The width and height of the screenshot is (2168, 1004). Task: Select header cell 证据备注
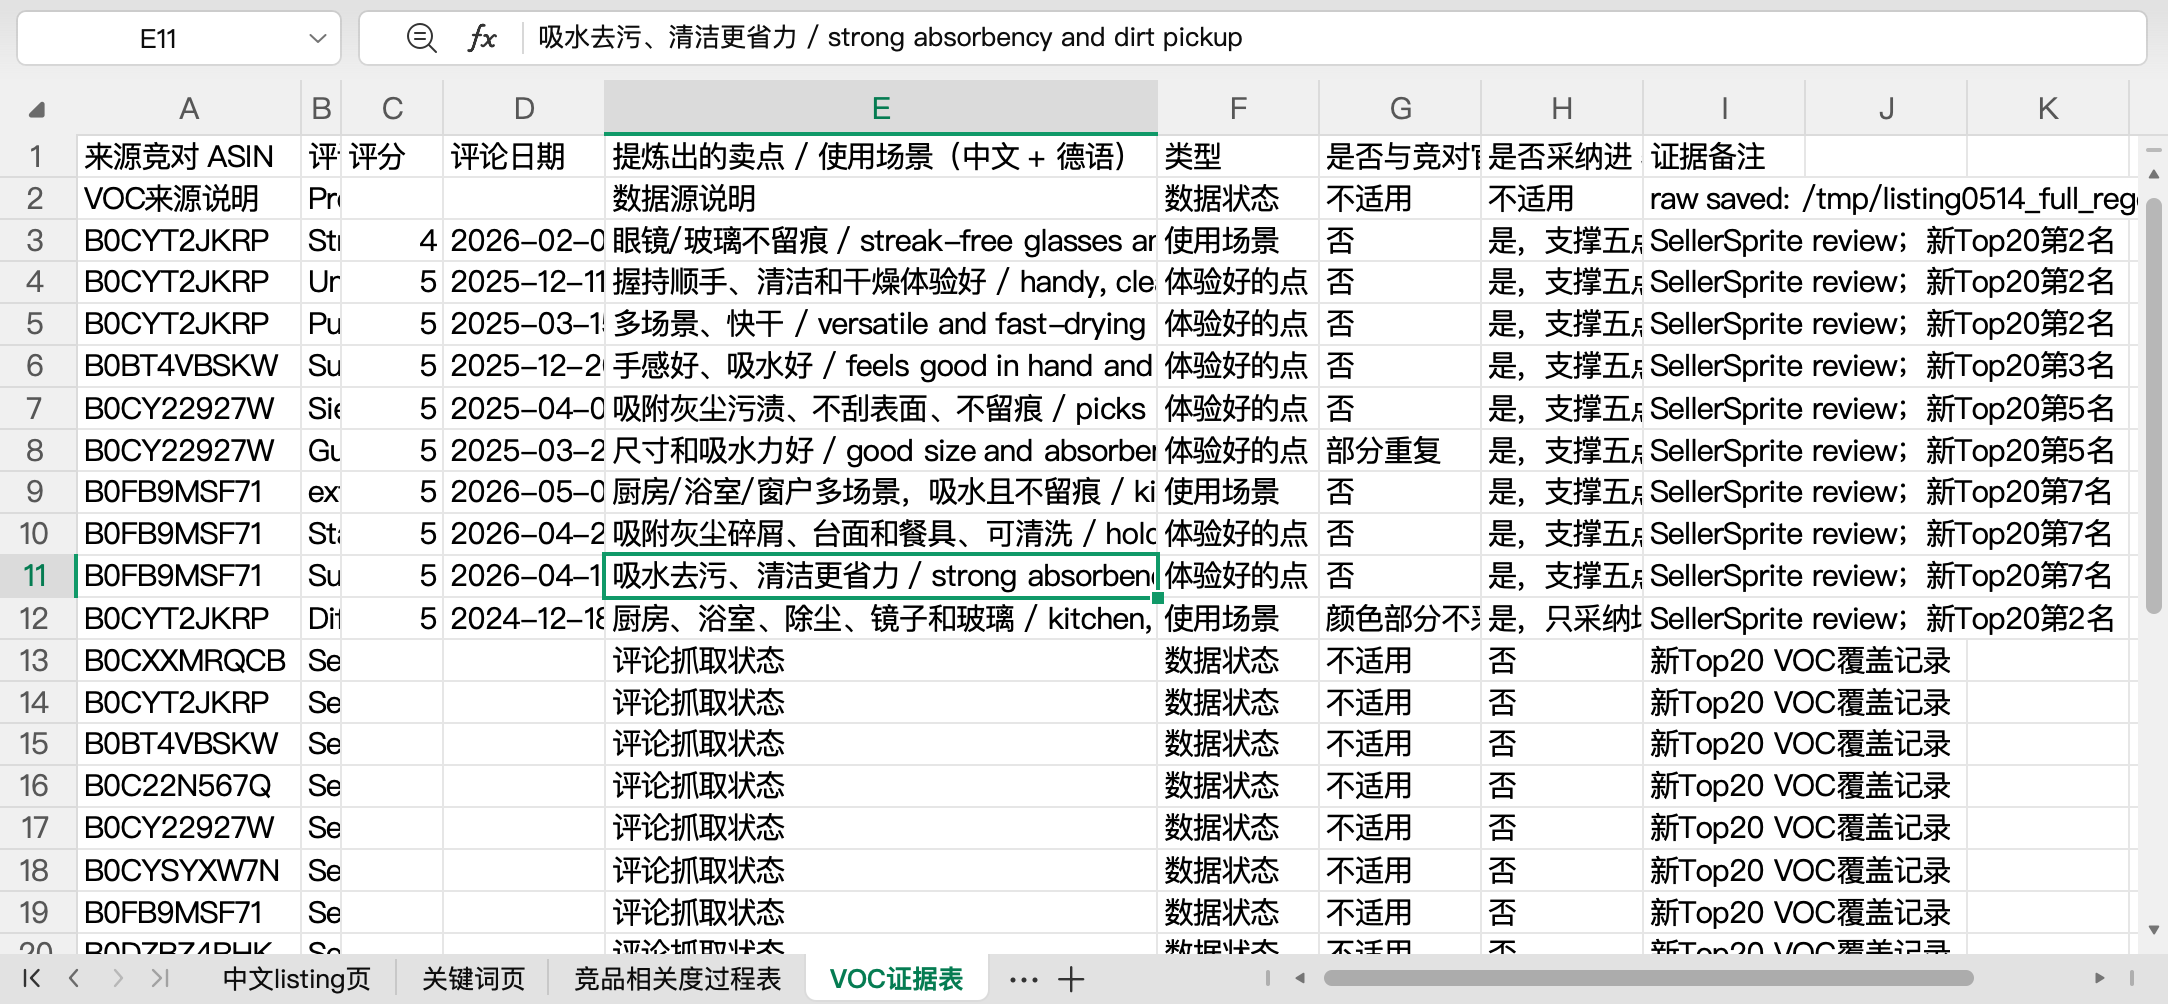(1724, 157)
